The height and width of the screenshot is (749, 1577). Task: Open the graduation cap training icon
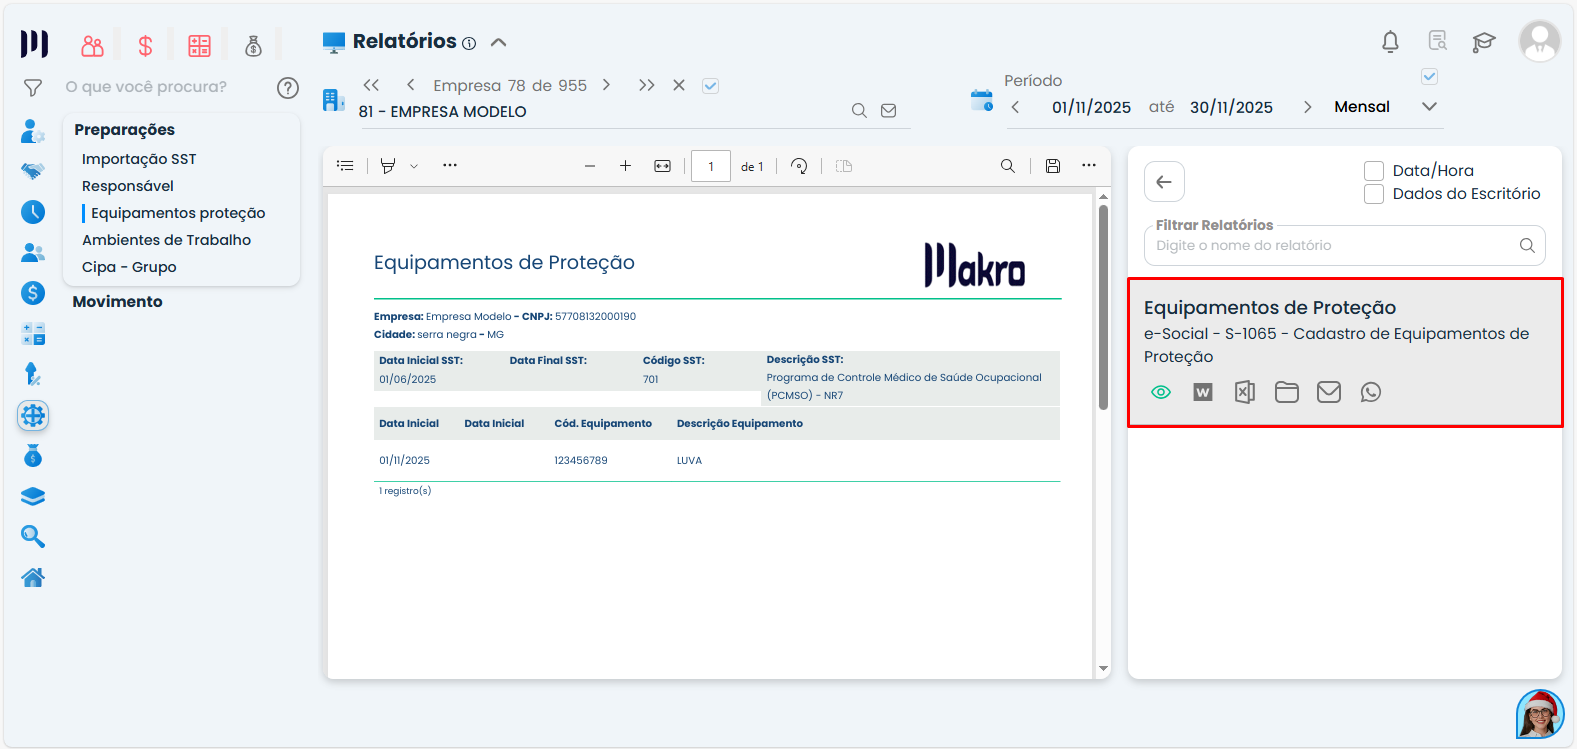[1484, 42]
